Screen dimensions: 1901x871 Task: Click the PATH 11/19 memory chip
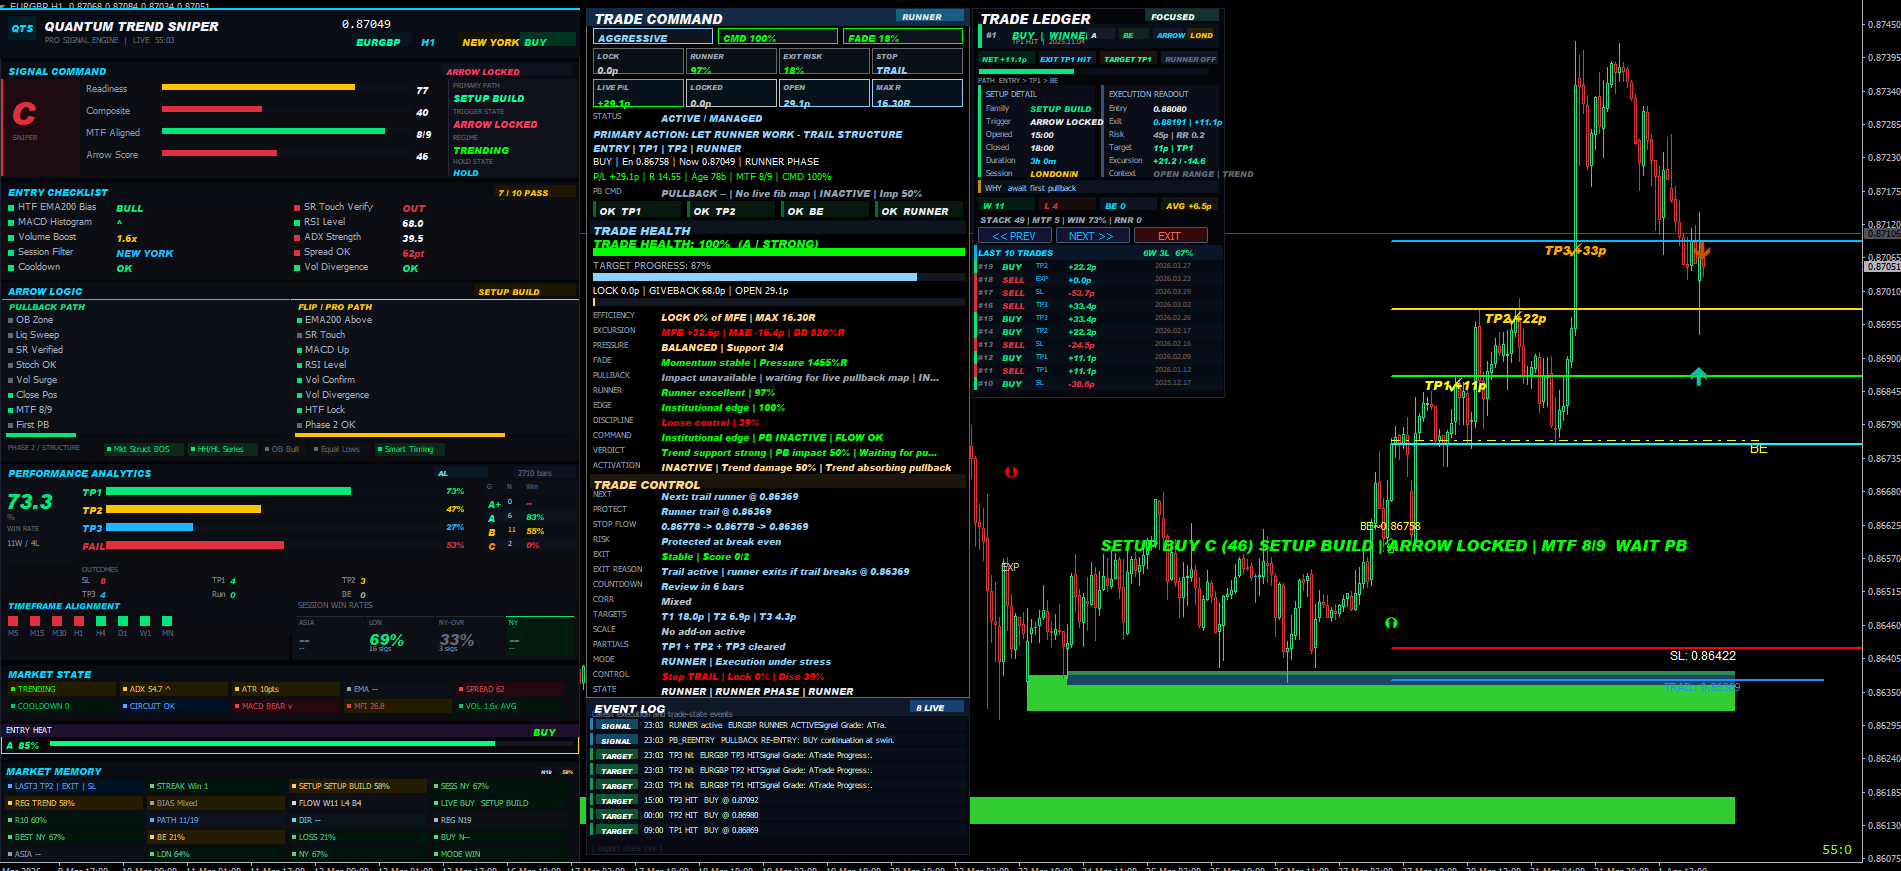point(217,820)
